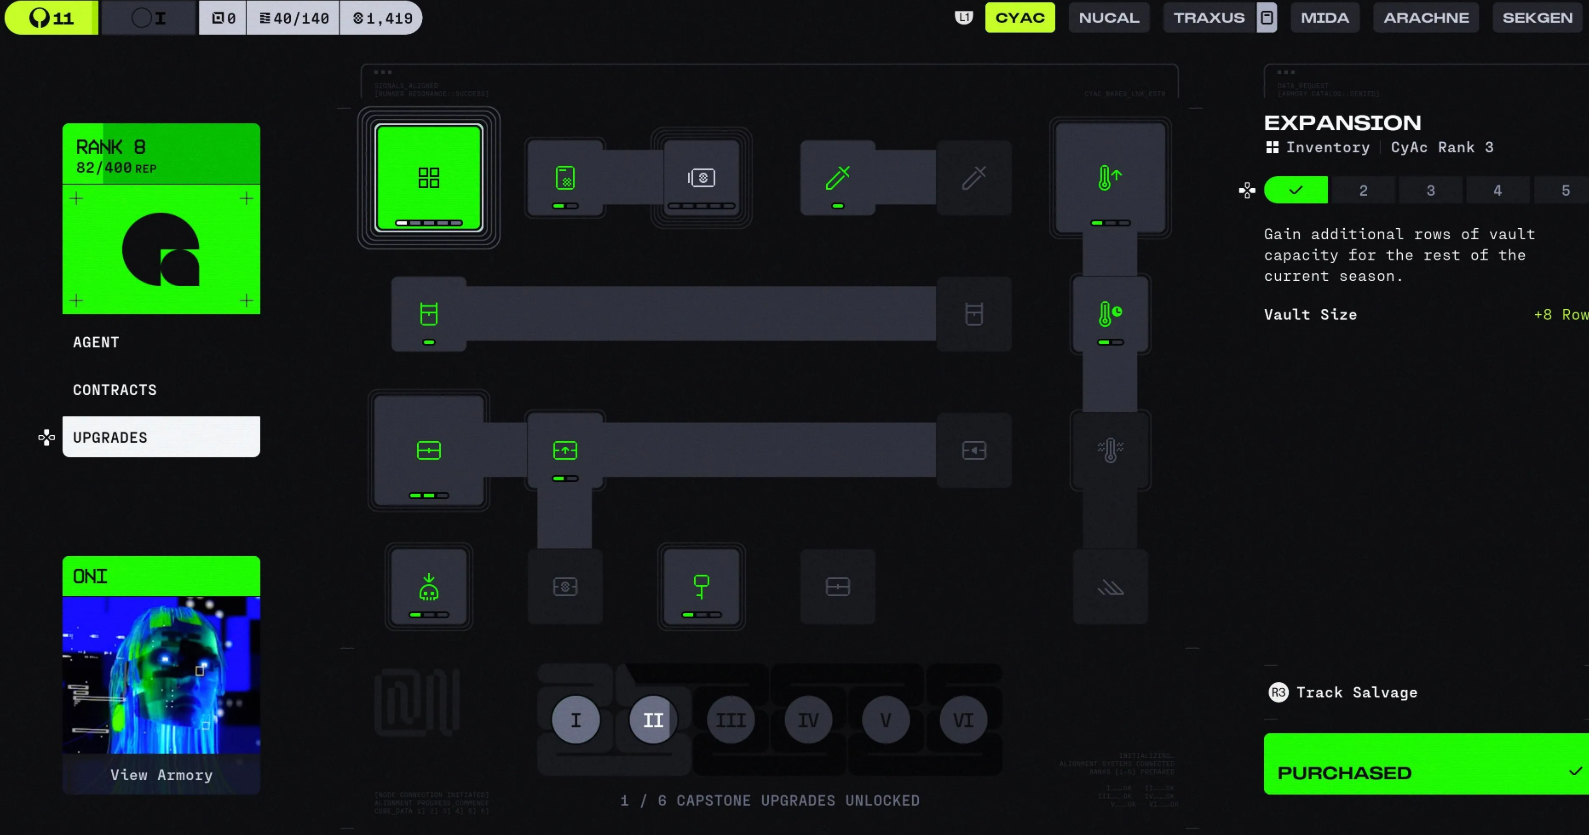1589x835 pixels.
Task: Select the thermometer with clock upgrade node
Action: point(1110,315)
